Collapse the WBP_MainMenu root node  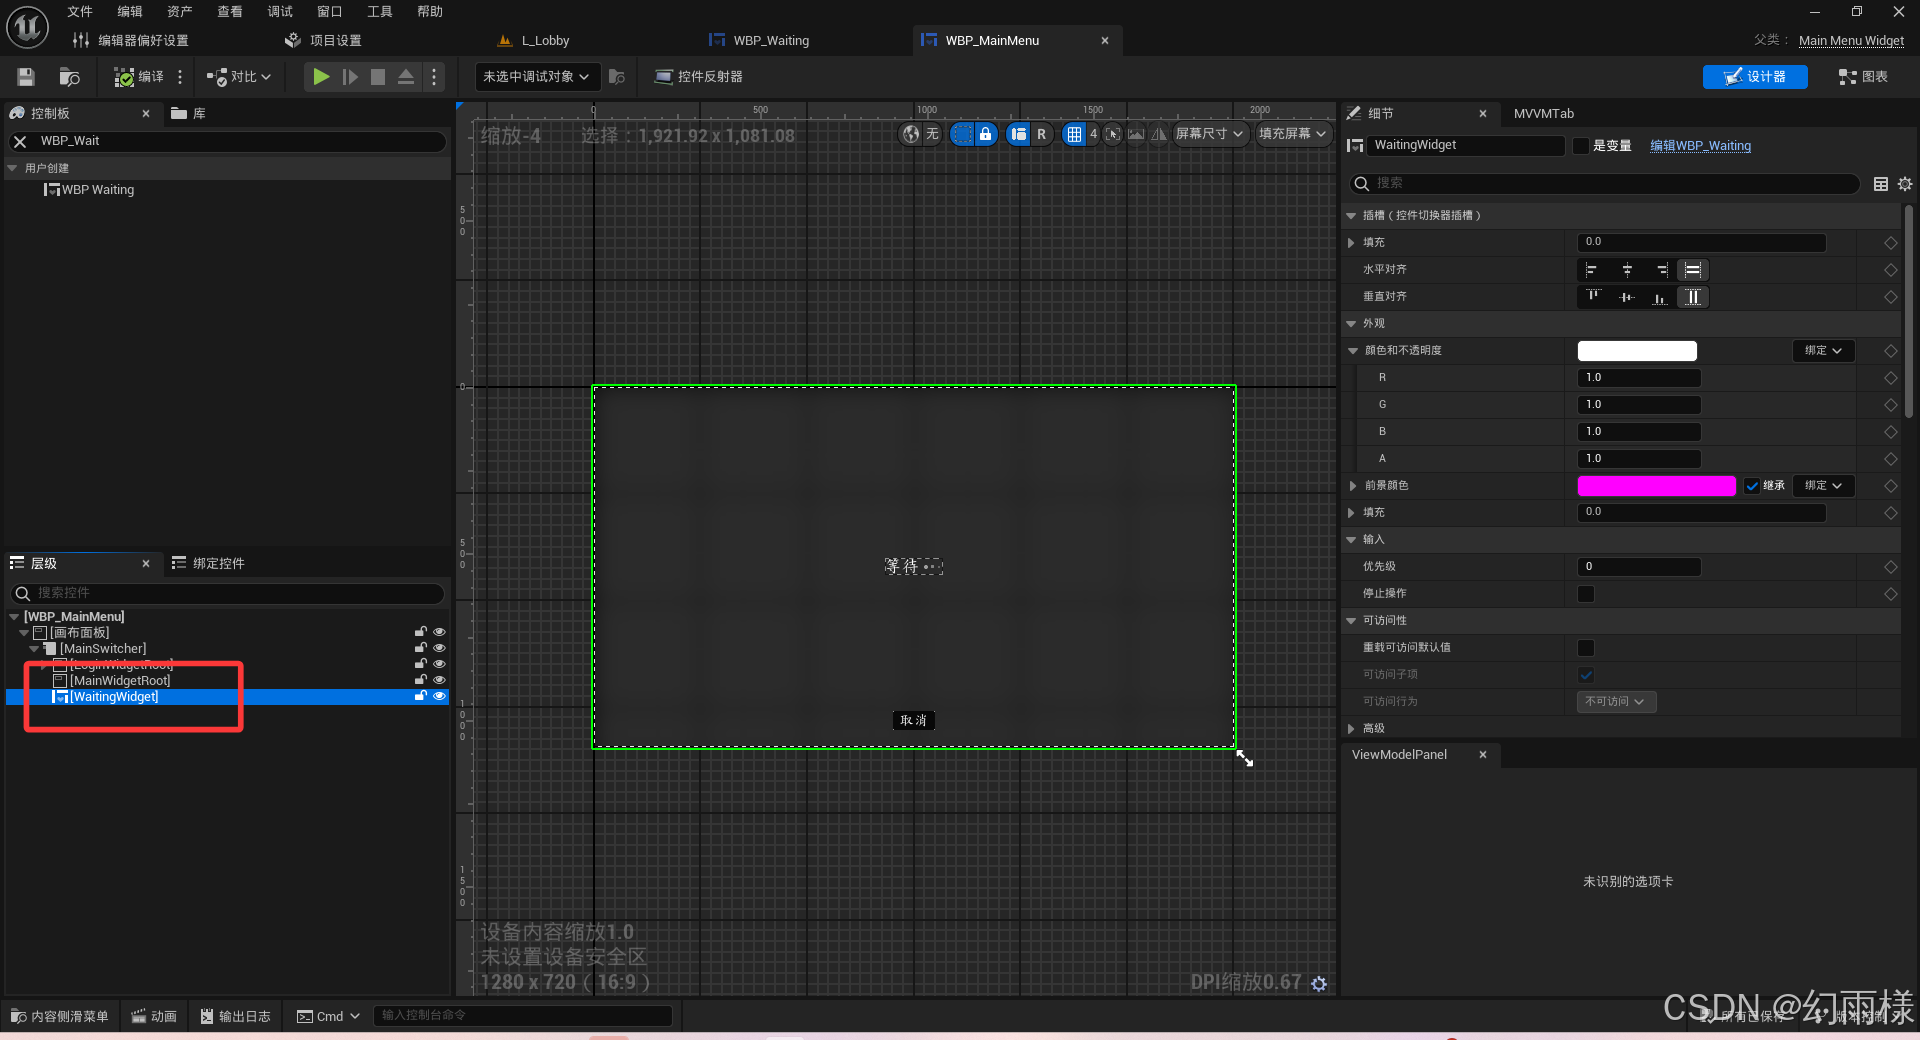(14, 617)
